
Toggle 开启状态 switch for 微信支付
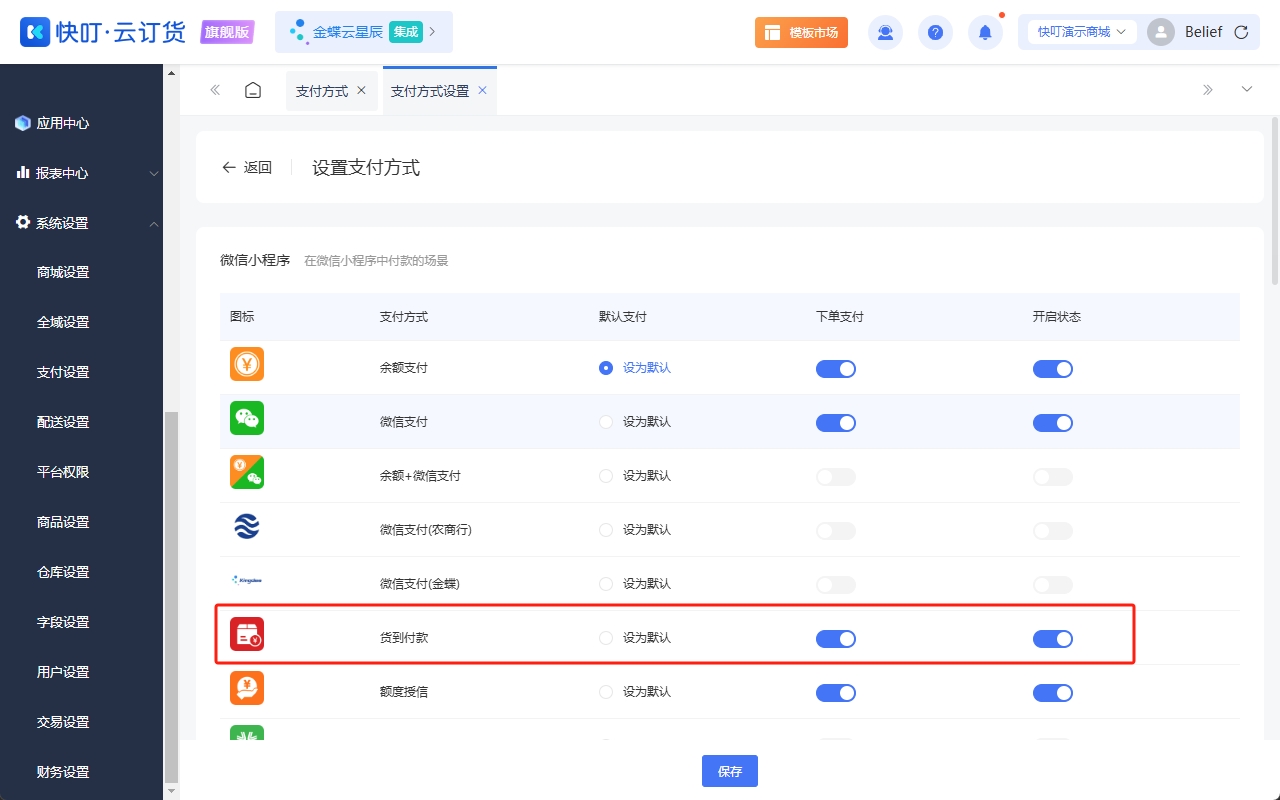pyautogui.click(x=1053, y=423)
